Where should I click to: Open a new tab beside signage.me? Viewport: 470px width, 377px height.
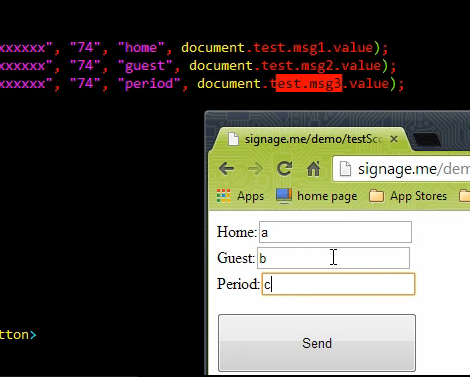point(427,140)
